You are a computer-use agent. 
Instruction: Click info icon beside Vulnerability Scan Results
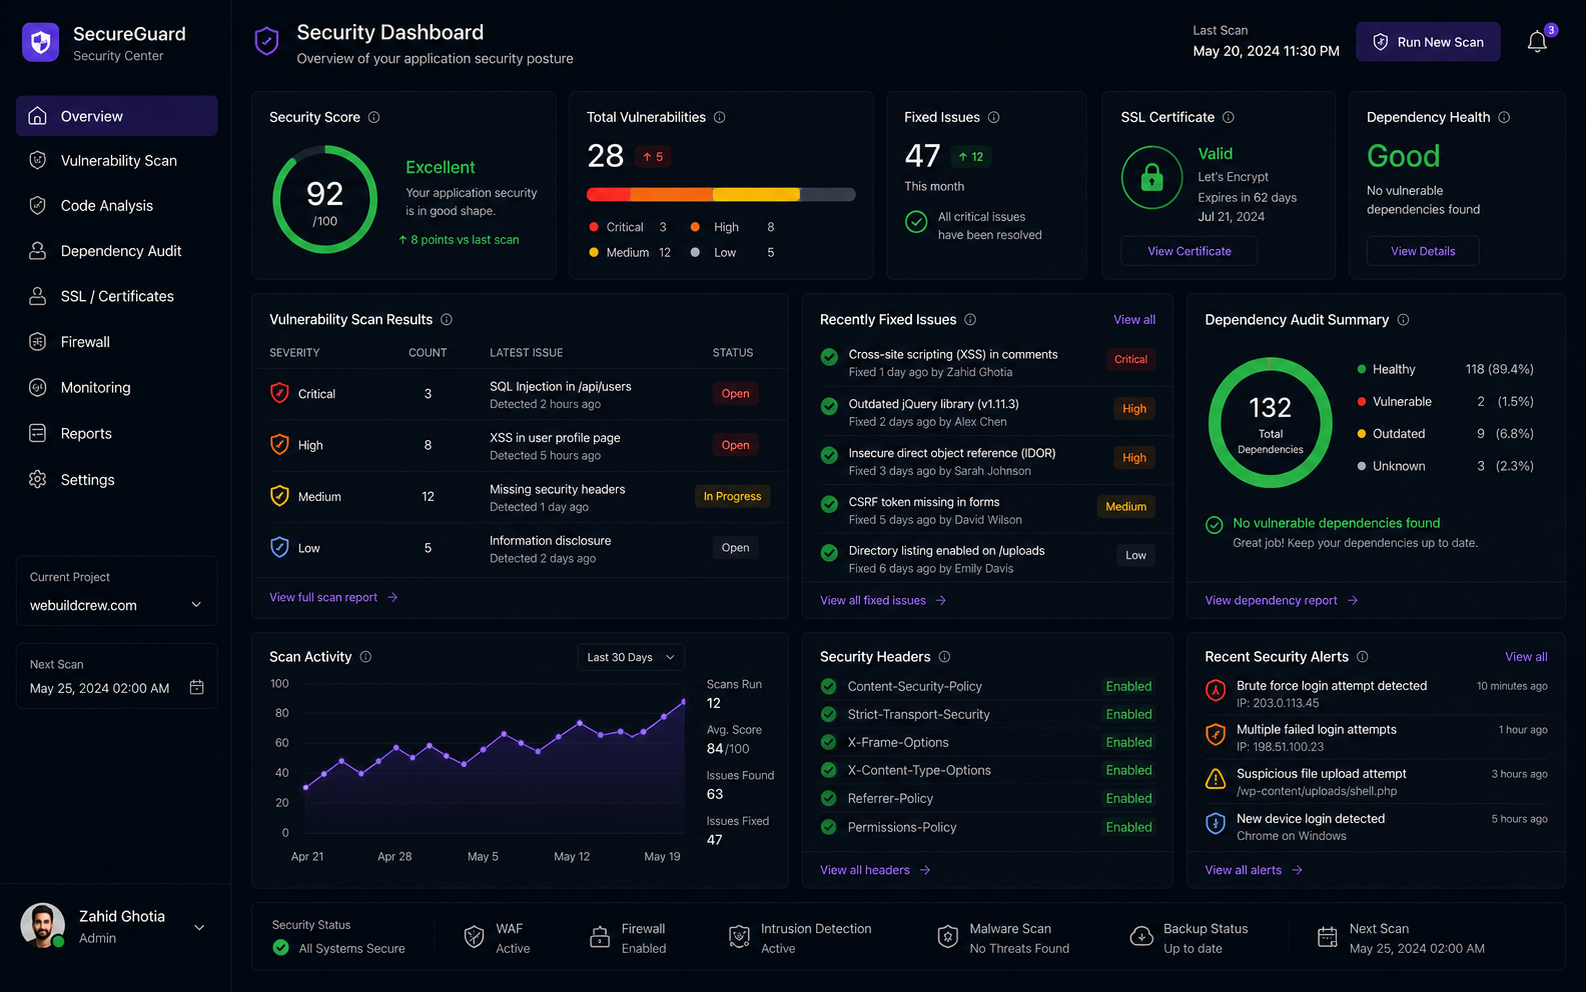pyautogui.click(x=447, y=319)
